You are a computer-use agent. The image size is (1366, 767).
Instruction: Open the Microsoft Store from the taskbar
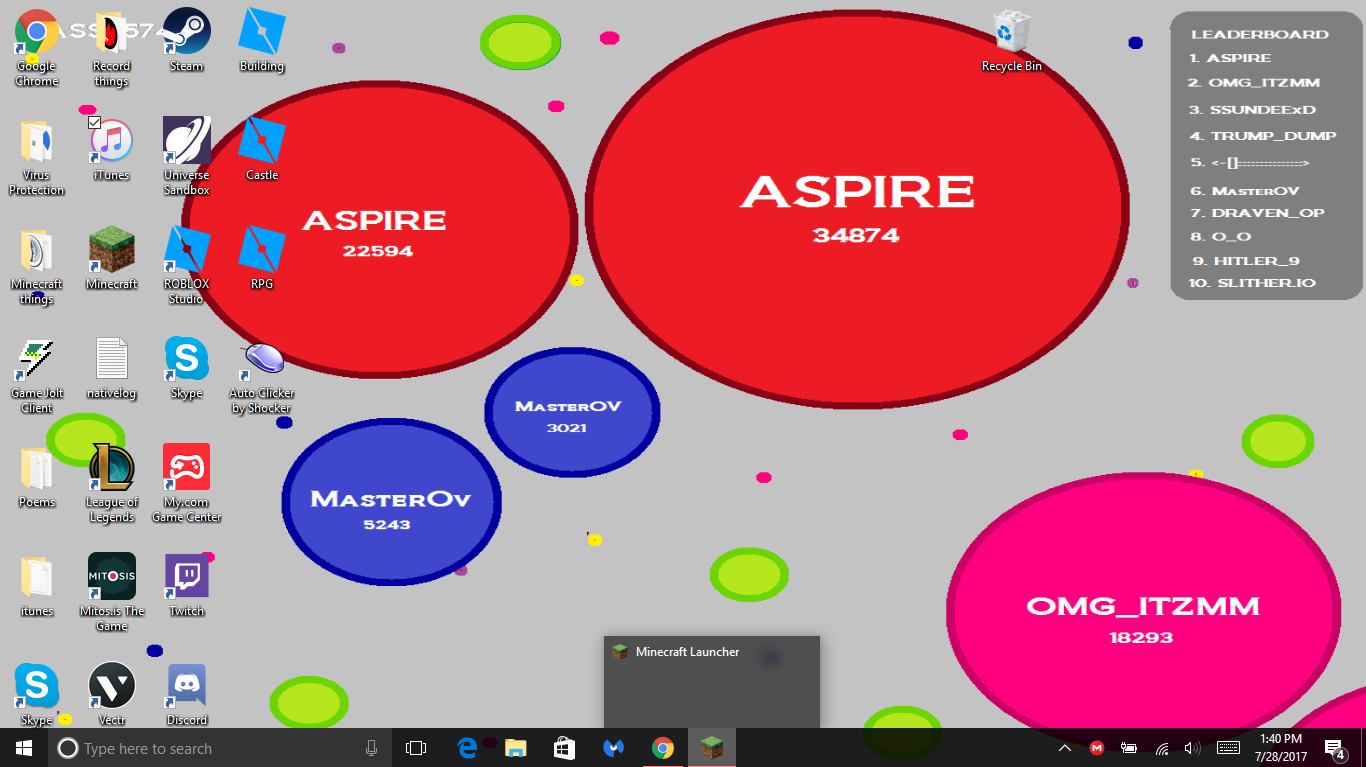[564, 748]
